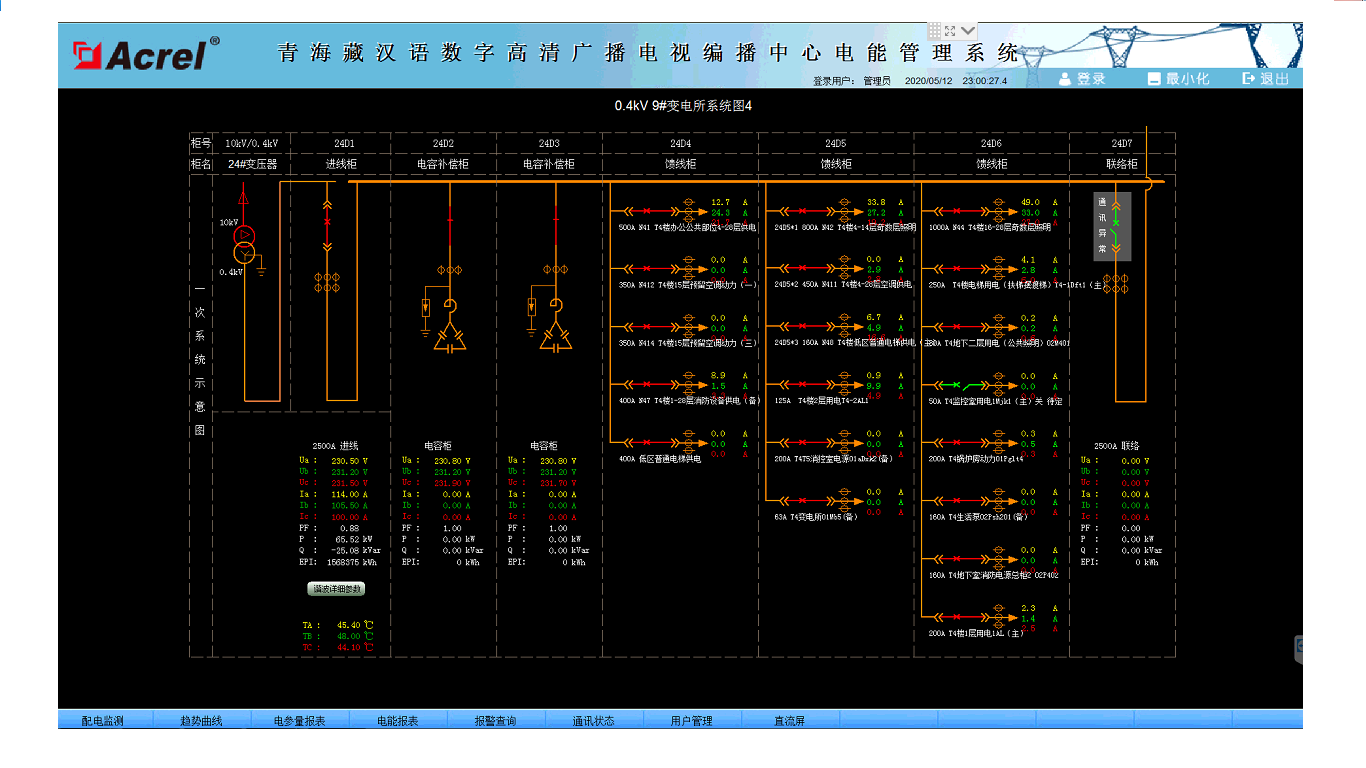
Task: Click breaker of 30A T4地下二层用电 feeder
Action: tap(957, 327)
